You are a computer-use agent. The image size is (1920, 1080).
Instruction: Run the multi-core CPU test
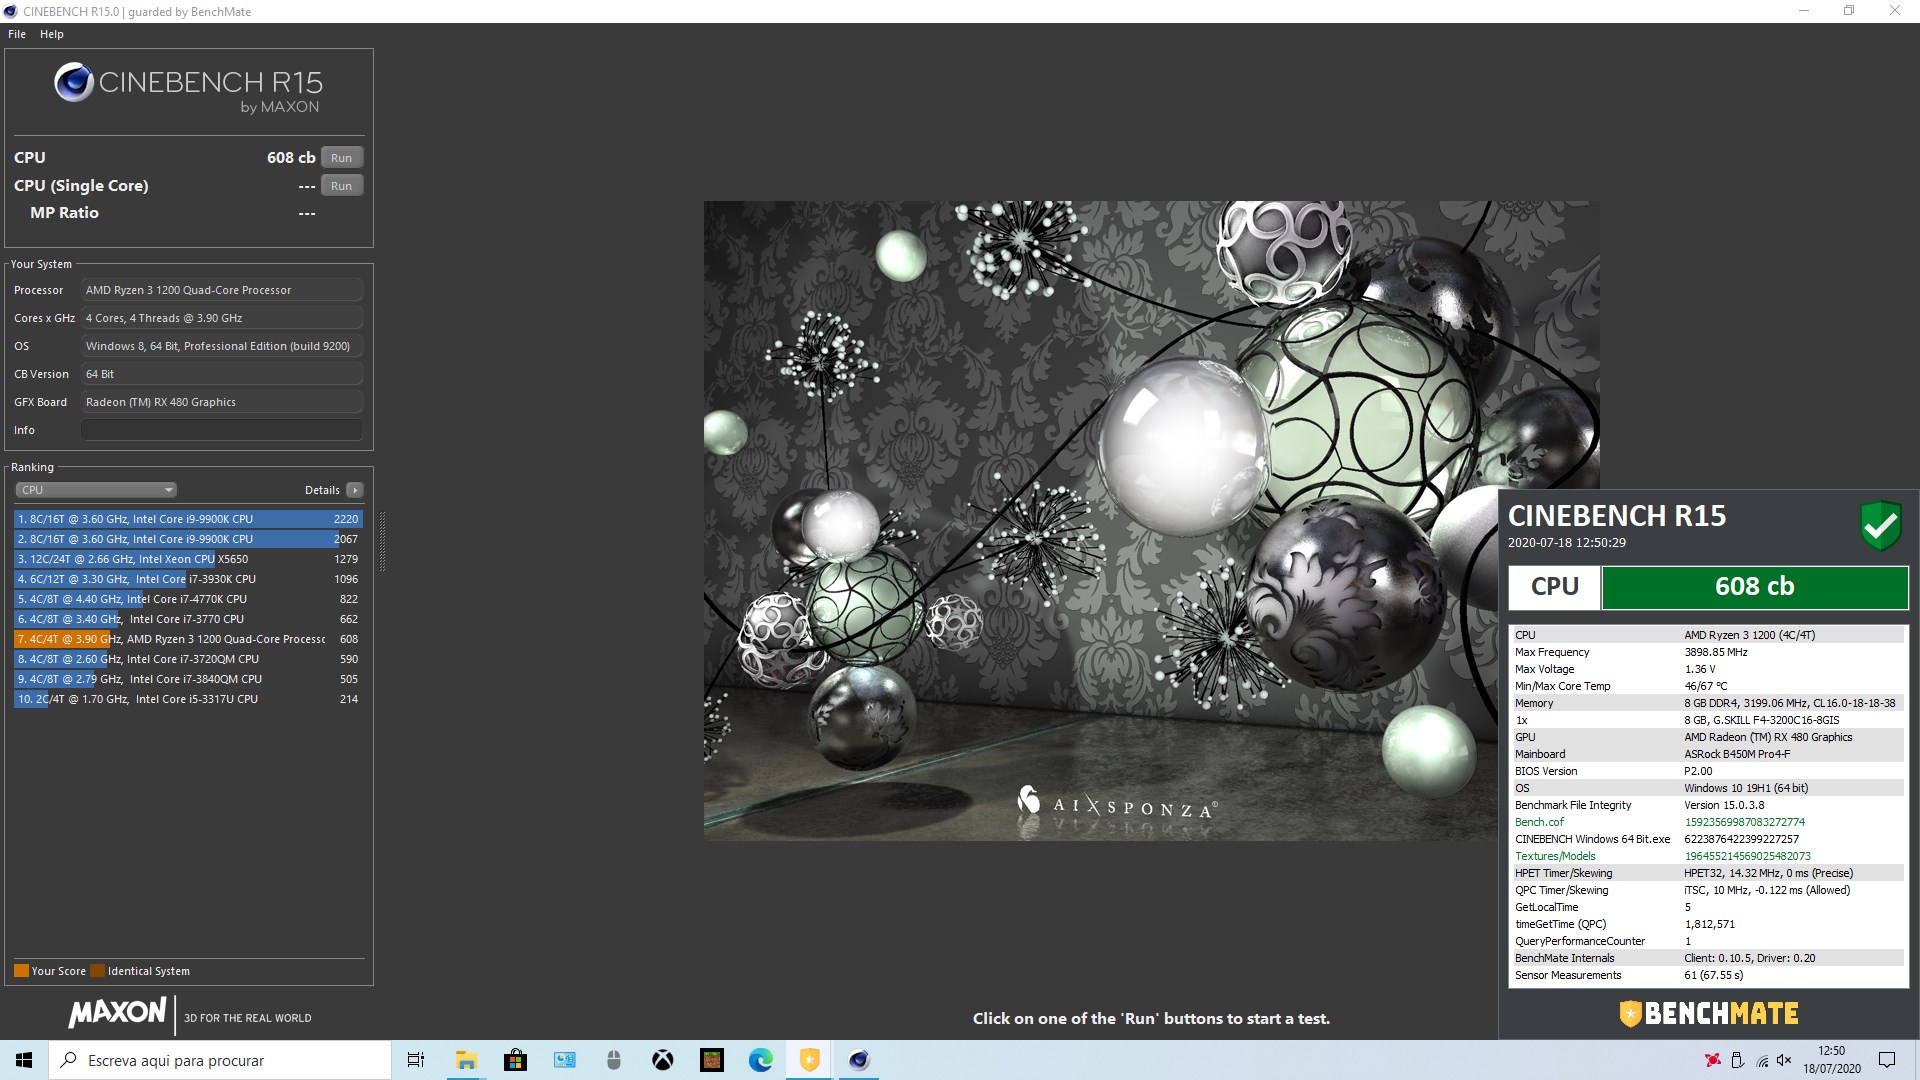[341, 158]
